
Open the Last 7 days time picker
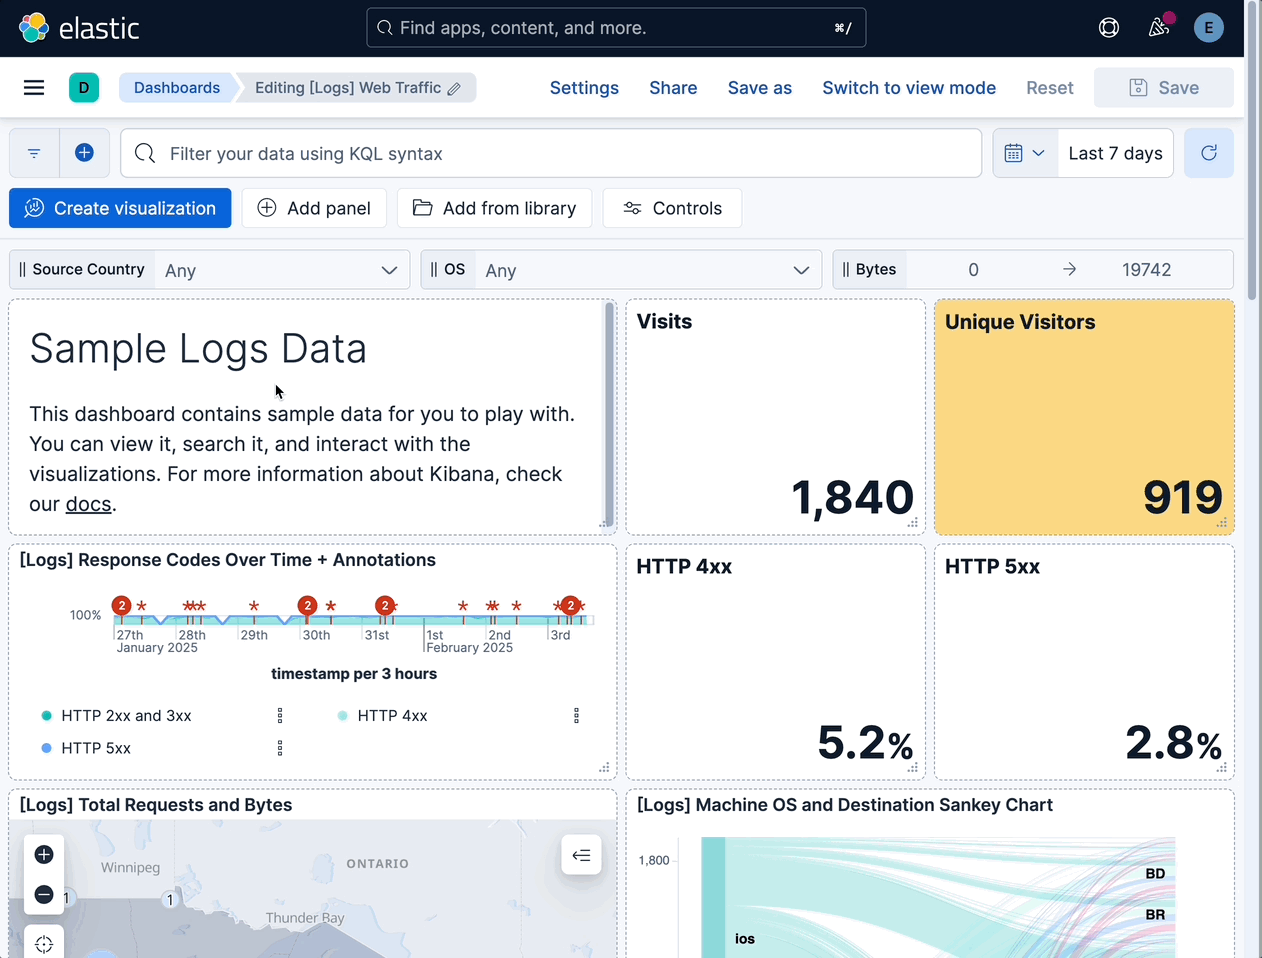tap(1115, 153)
